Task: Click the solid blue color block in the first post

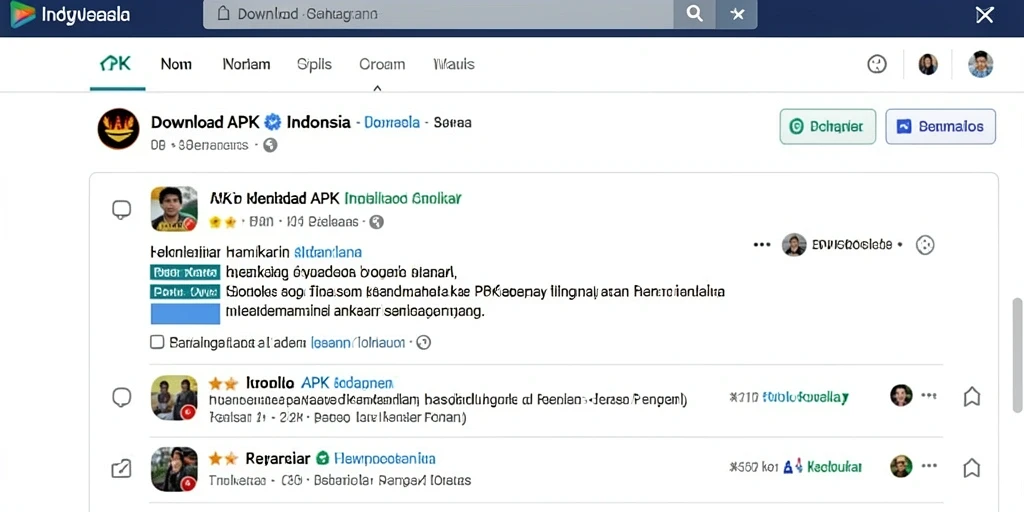Action: [185, 313]
